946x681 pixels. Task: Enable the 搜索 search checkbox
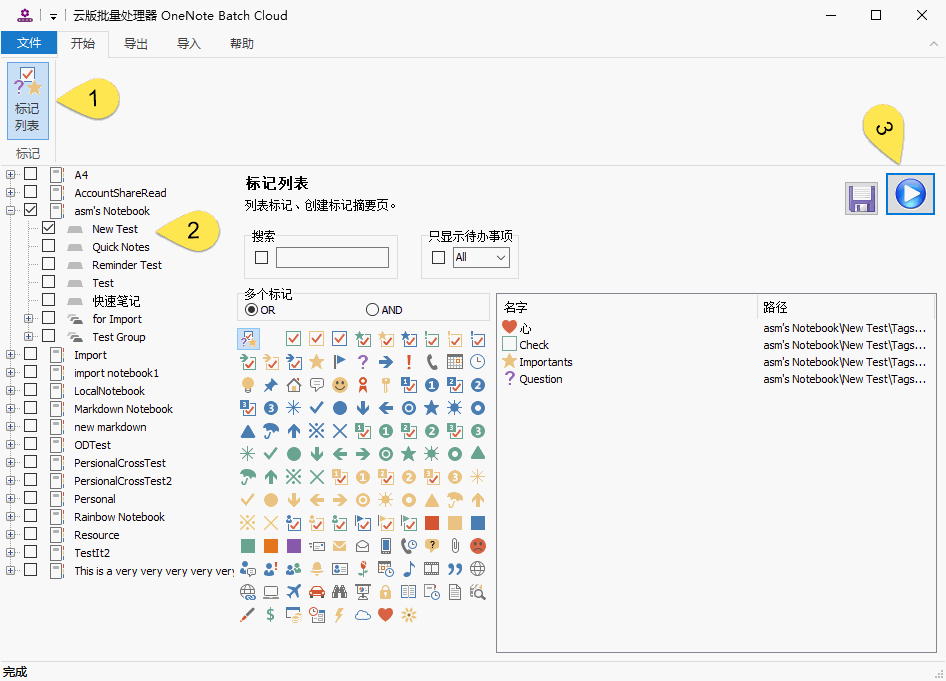click(x=261, y=258)
